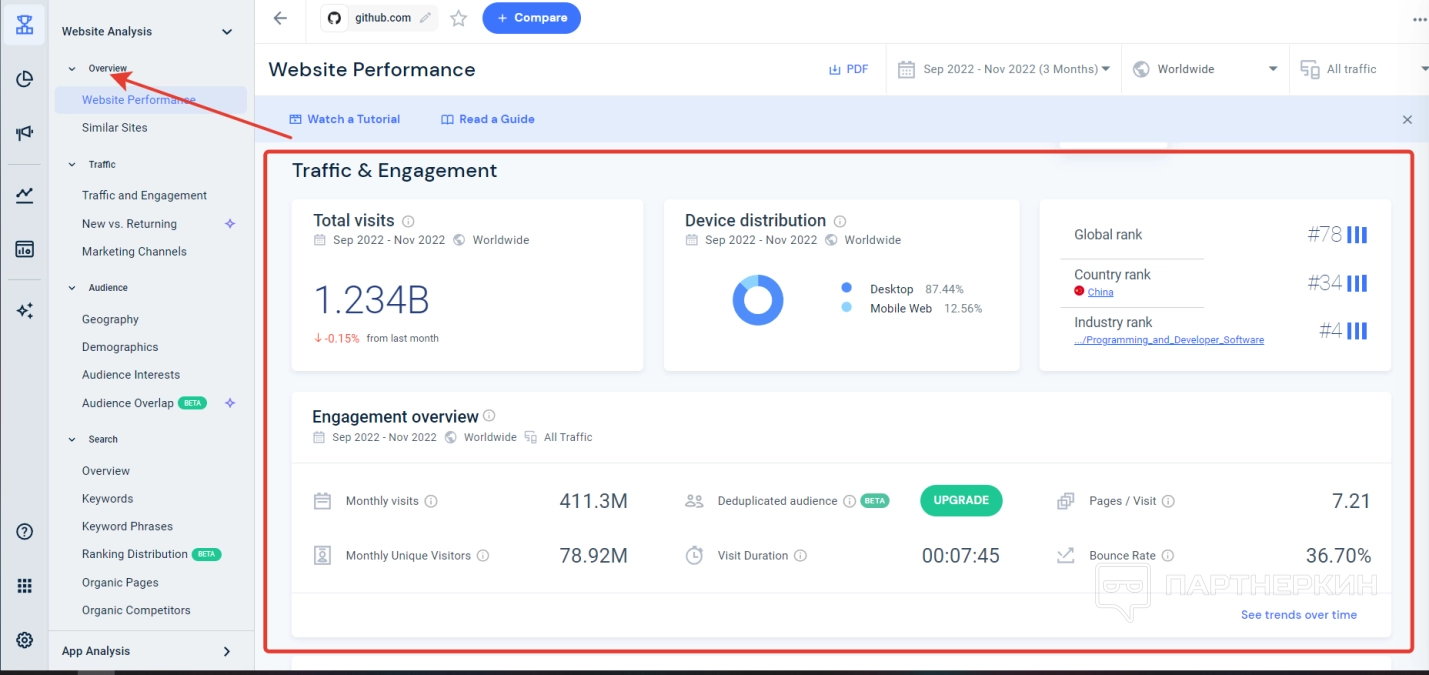Collapse the Website Analysis section
The width and height of the screenshot is (1429, 675).
(x=227, y=32)
